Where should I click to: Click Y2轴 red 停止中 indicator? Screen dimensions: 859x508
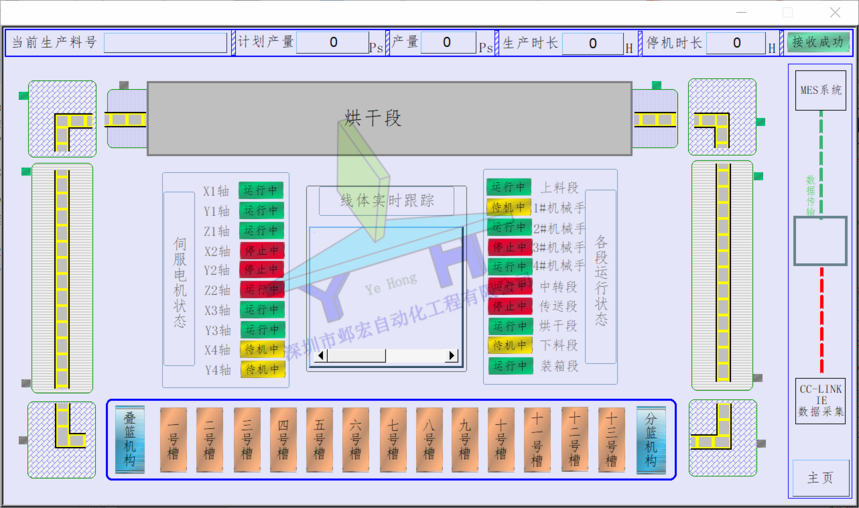262,270
